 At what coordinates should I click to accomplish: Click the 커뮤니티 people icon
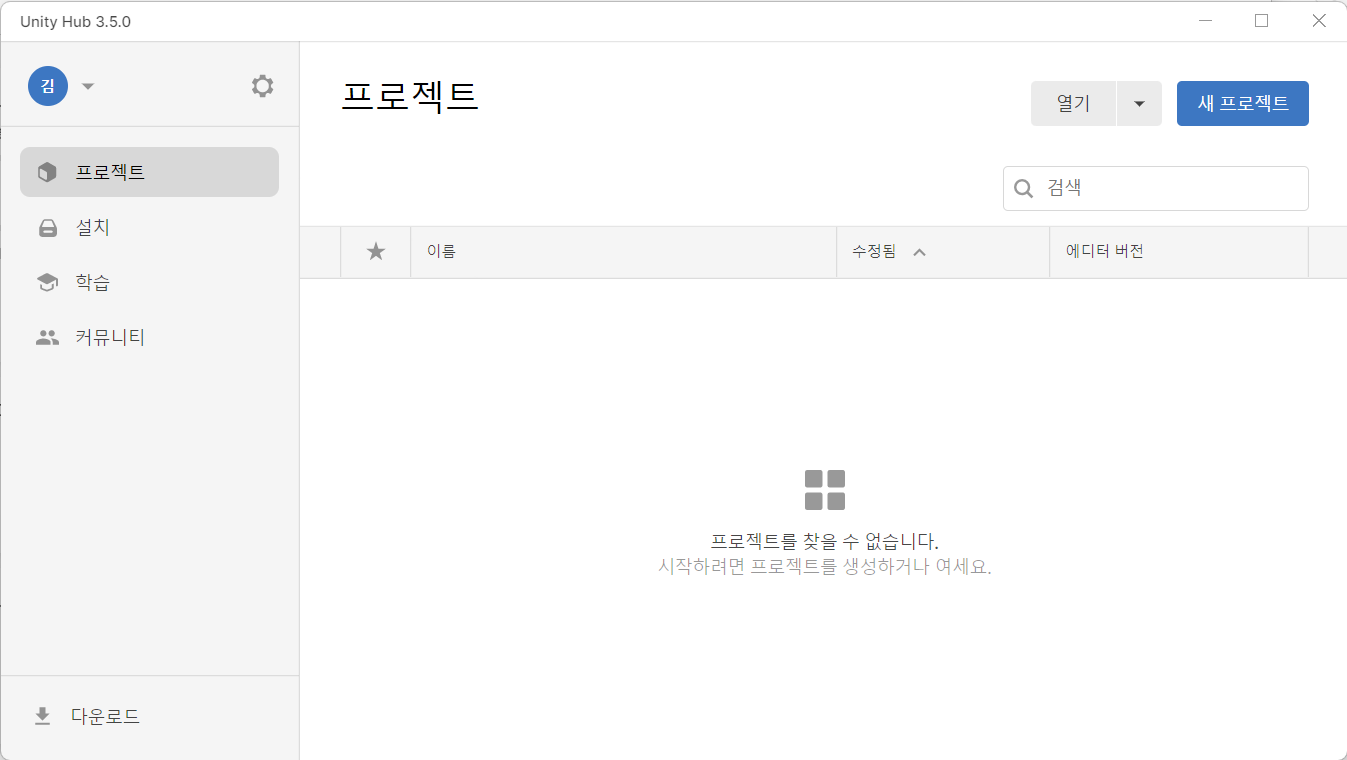pyautogui.click(x=47, y=338)
